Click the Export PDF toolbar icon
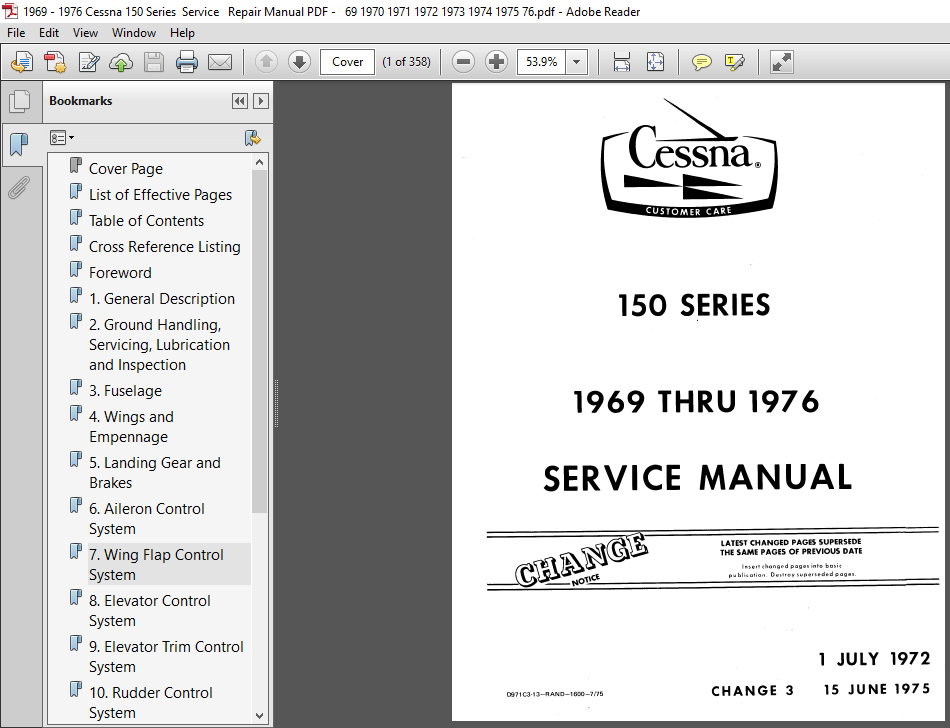Viewport: 950px width, 728px height. pyautogui.click(x=22, y=62)
